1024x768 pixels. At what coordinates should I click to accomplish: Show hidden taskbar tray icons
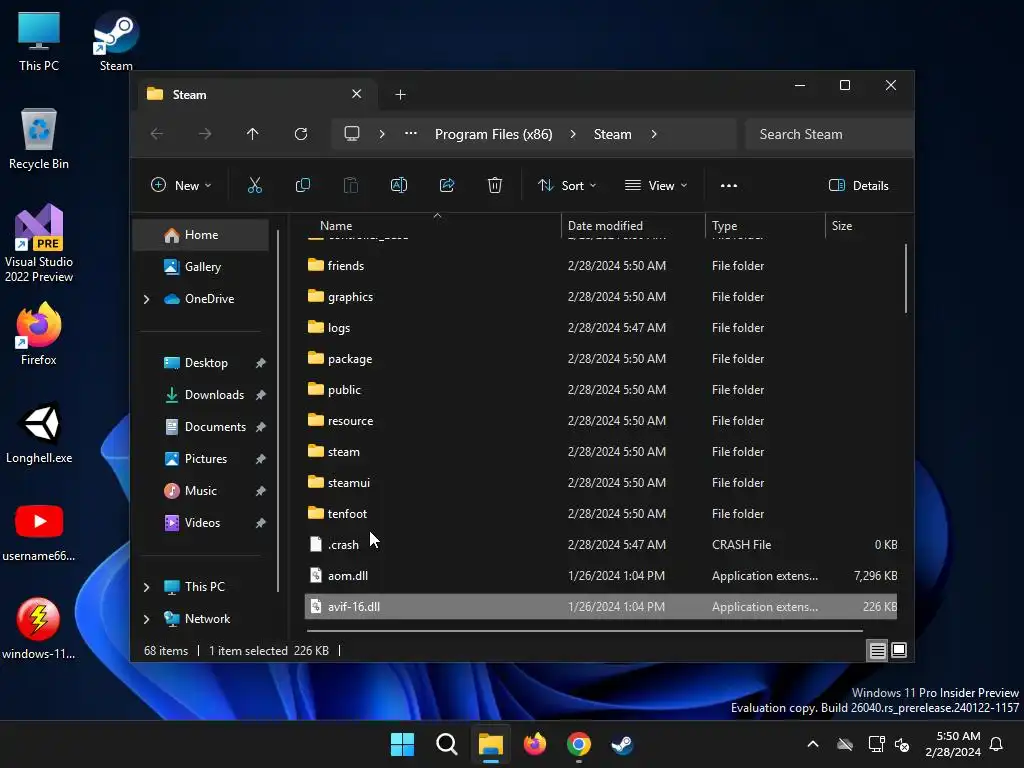pyautogui.click(x=813, y=744)
